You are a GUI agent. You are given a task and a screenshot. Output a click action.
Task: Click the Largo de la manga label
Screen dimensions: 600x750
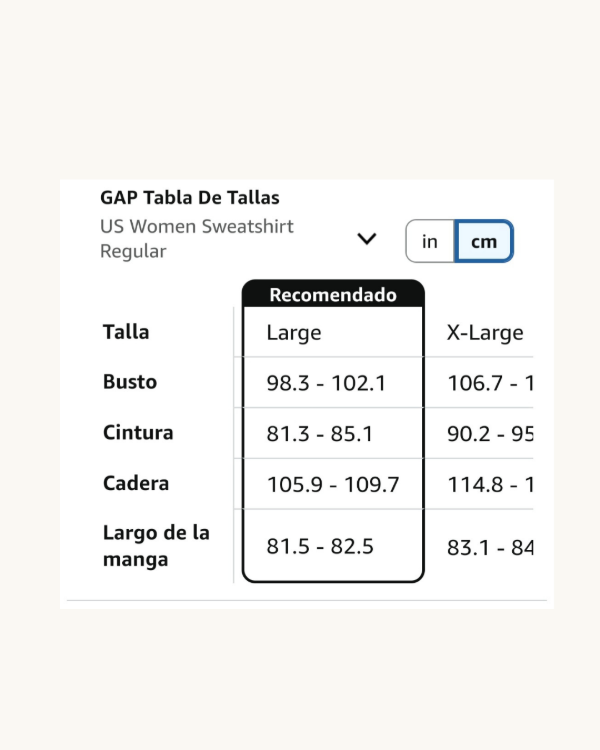[x=156, y=546]
